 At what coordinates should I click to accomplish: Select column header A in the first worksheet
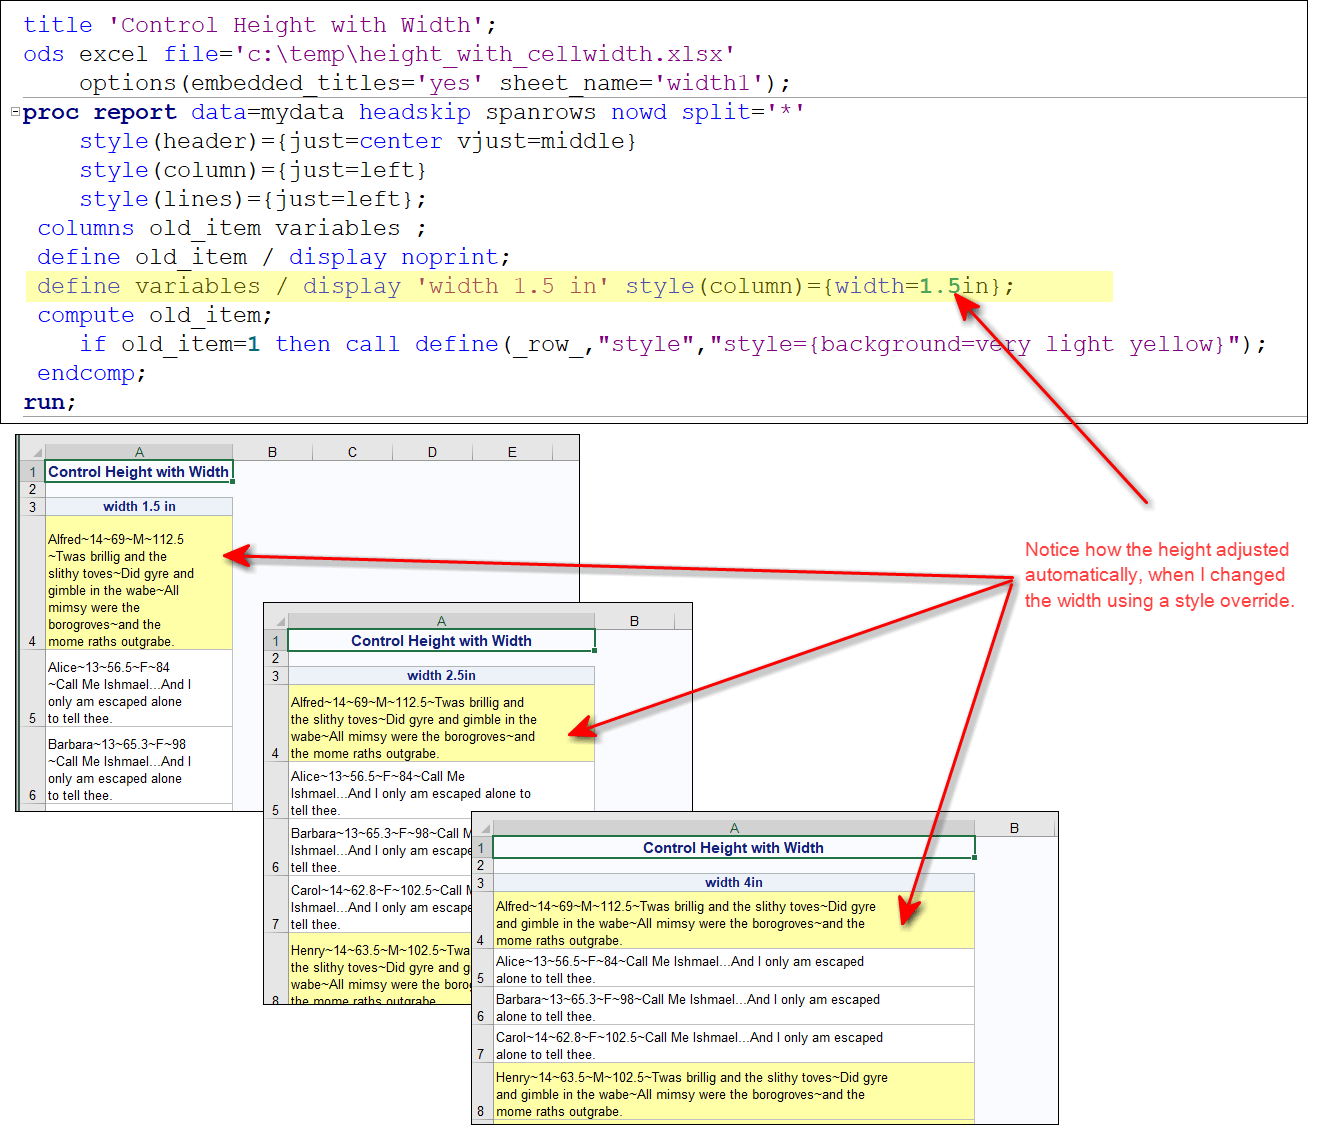click(138, 450)
